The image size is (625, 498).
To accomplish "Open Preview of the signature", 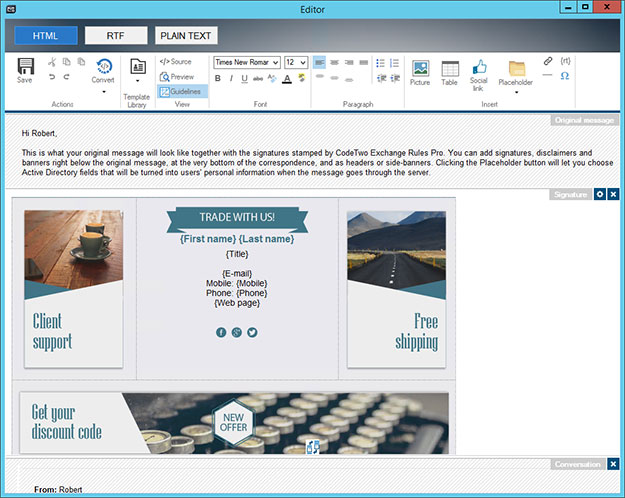I will pyautogui.click(x=177, y=77).
